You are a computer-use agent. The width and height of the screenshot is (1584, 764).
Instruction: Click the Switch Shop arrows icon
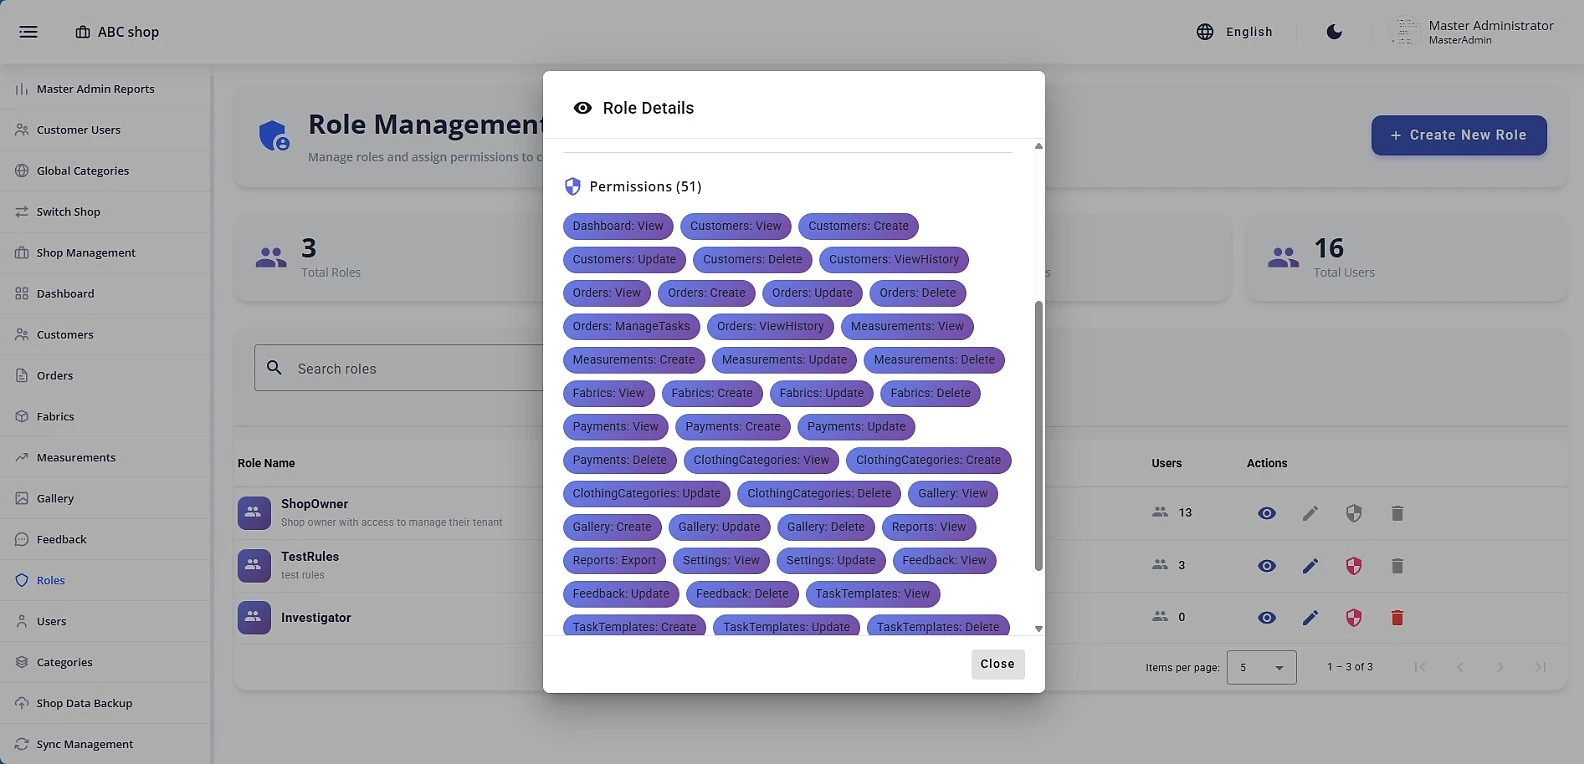tap(22, 212)
